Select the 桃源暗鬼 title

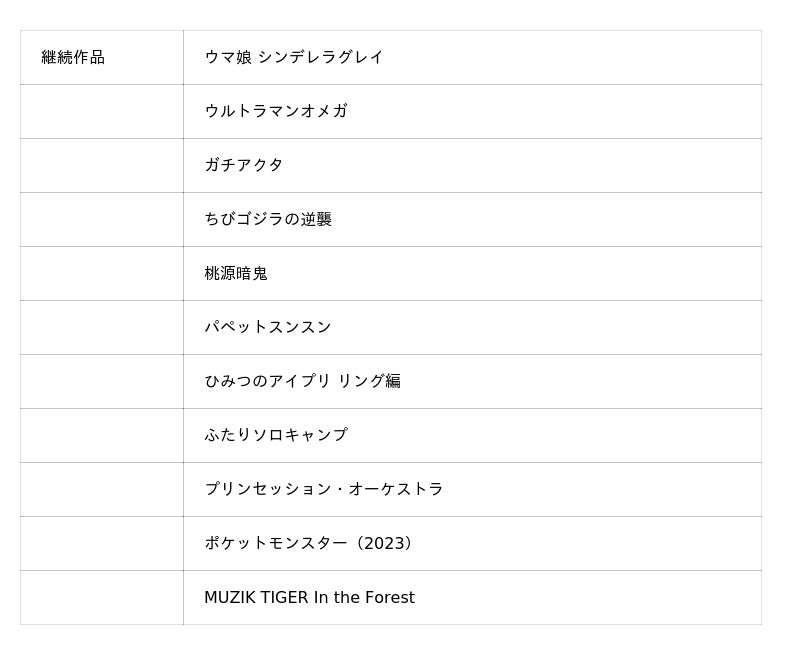pyautogui.click(x=236, y=273)
